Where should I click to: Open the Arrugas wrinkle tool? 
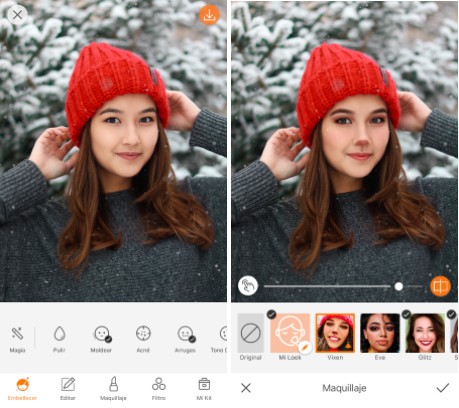coord(185,339)
